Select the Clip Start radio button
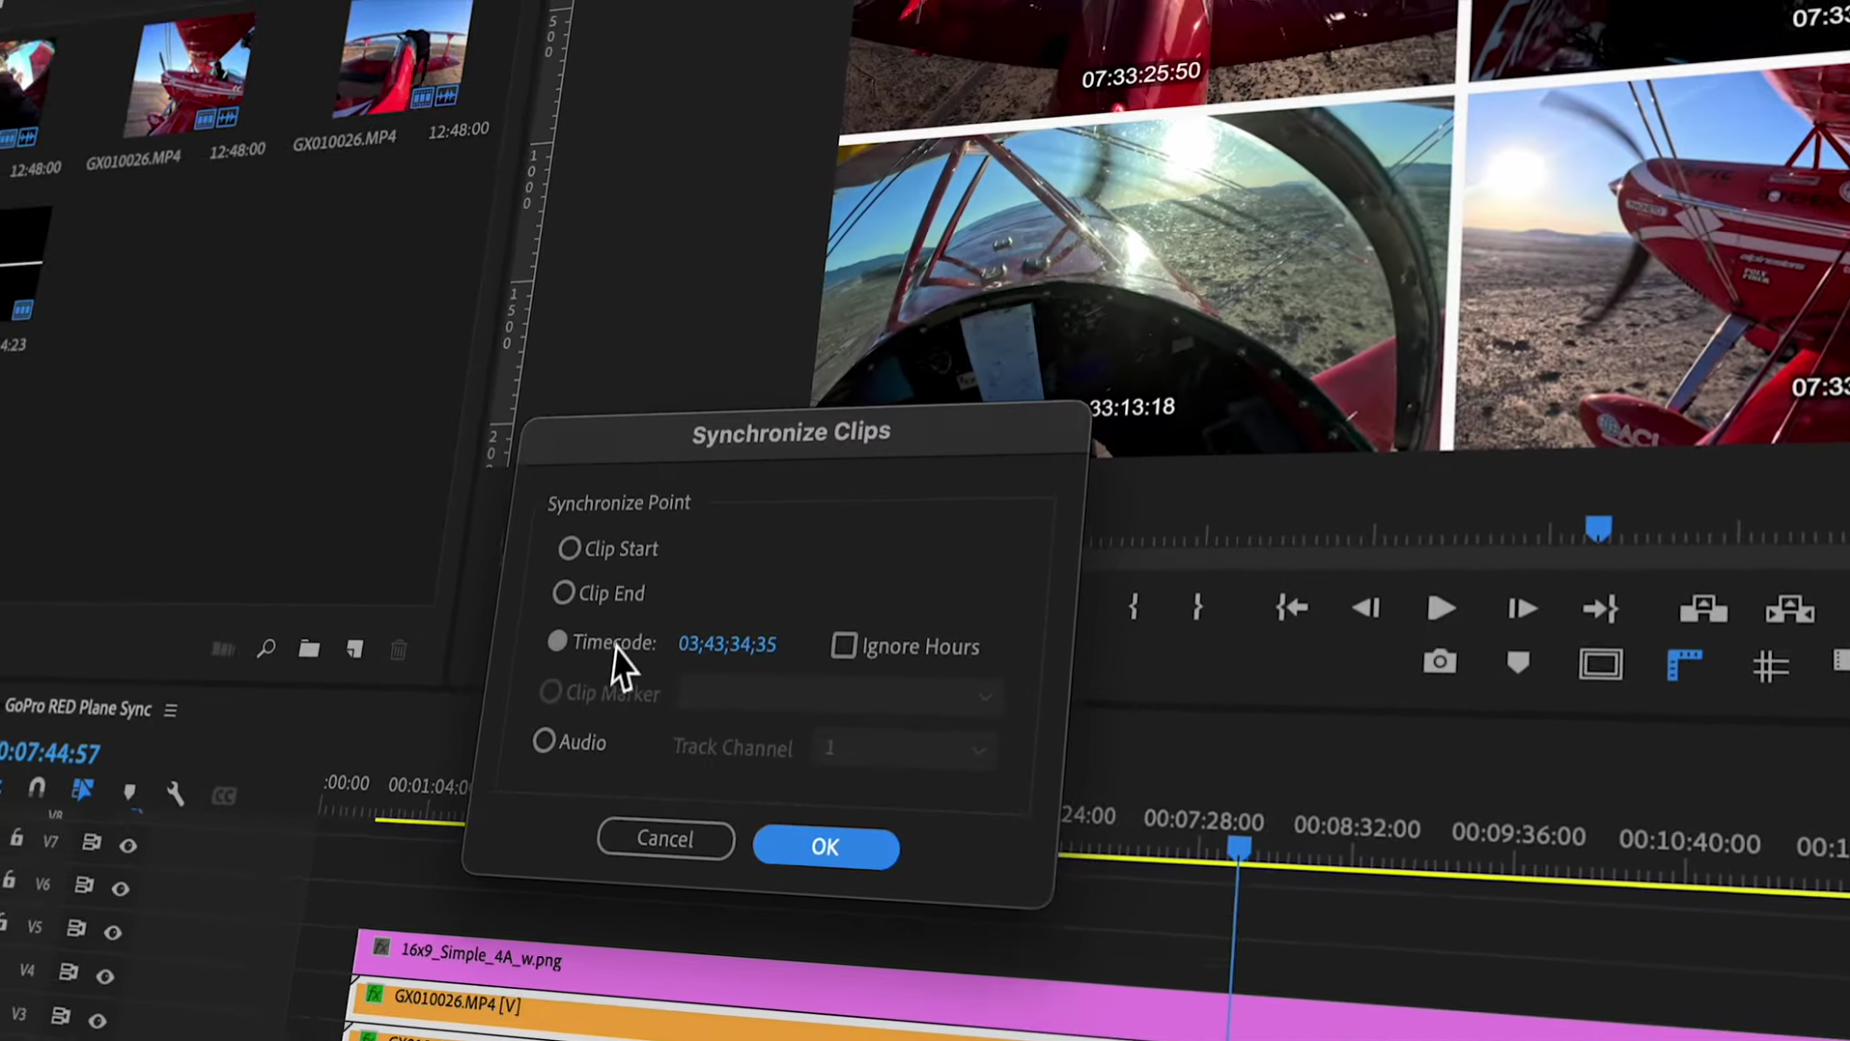Screen dimensions: 1850x1041 click(569, 548)
